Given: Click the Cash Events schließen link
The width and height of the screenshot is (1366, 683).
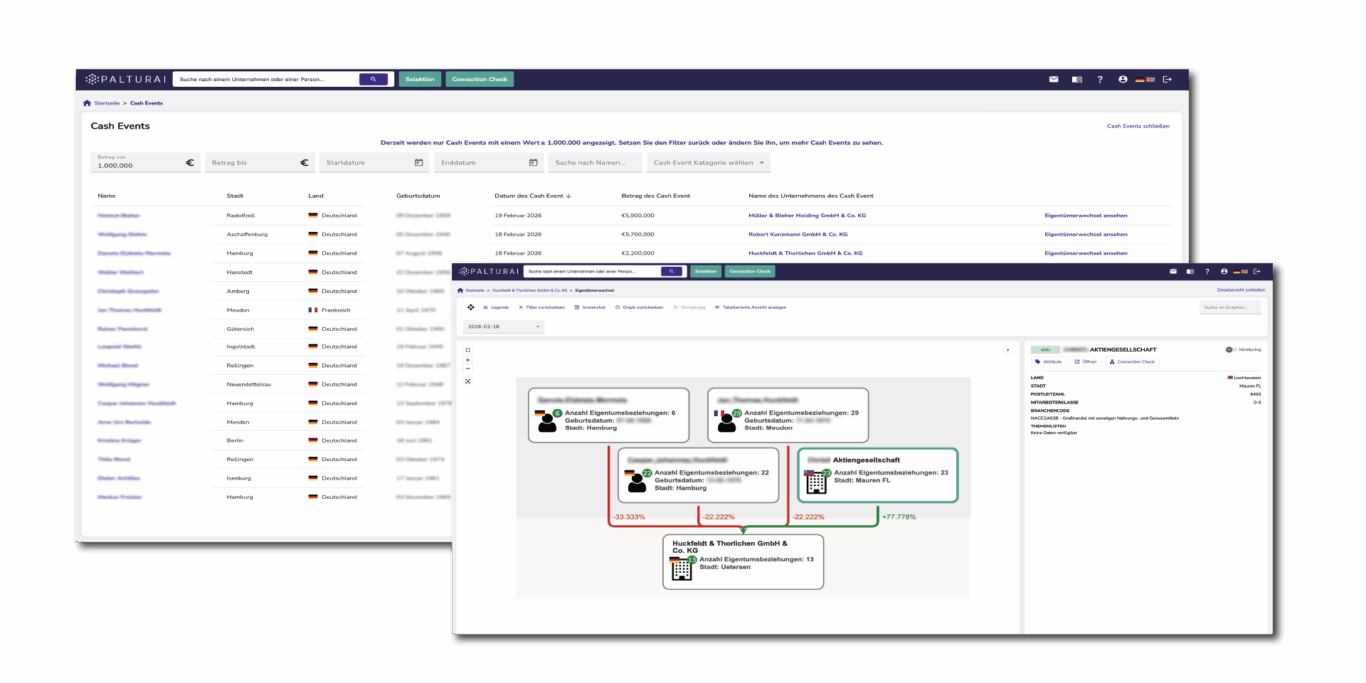Looking at the screenshot, I should coord(1137,126).
